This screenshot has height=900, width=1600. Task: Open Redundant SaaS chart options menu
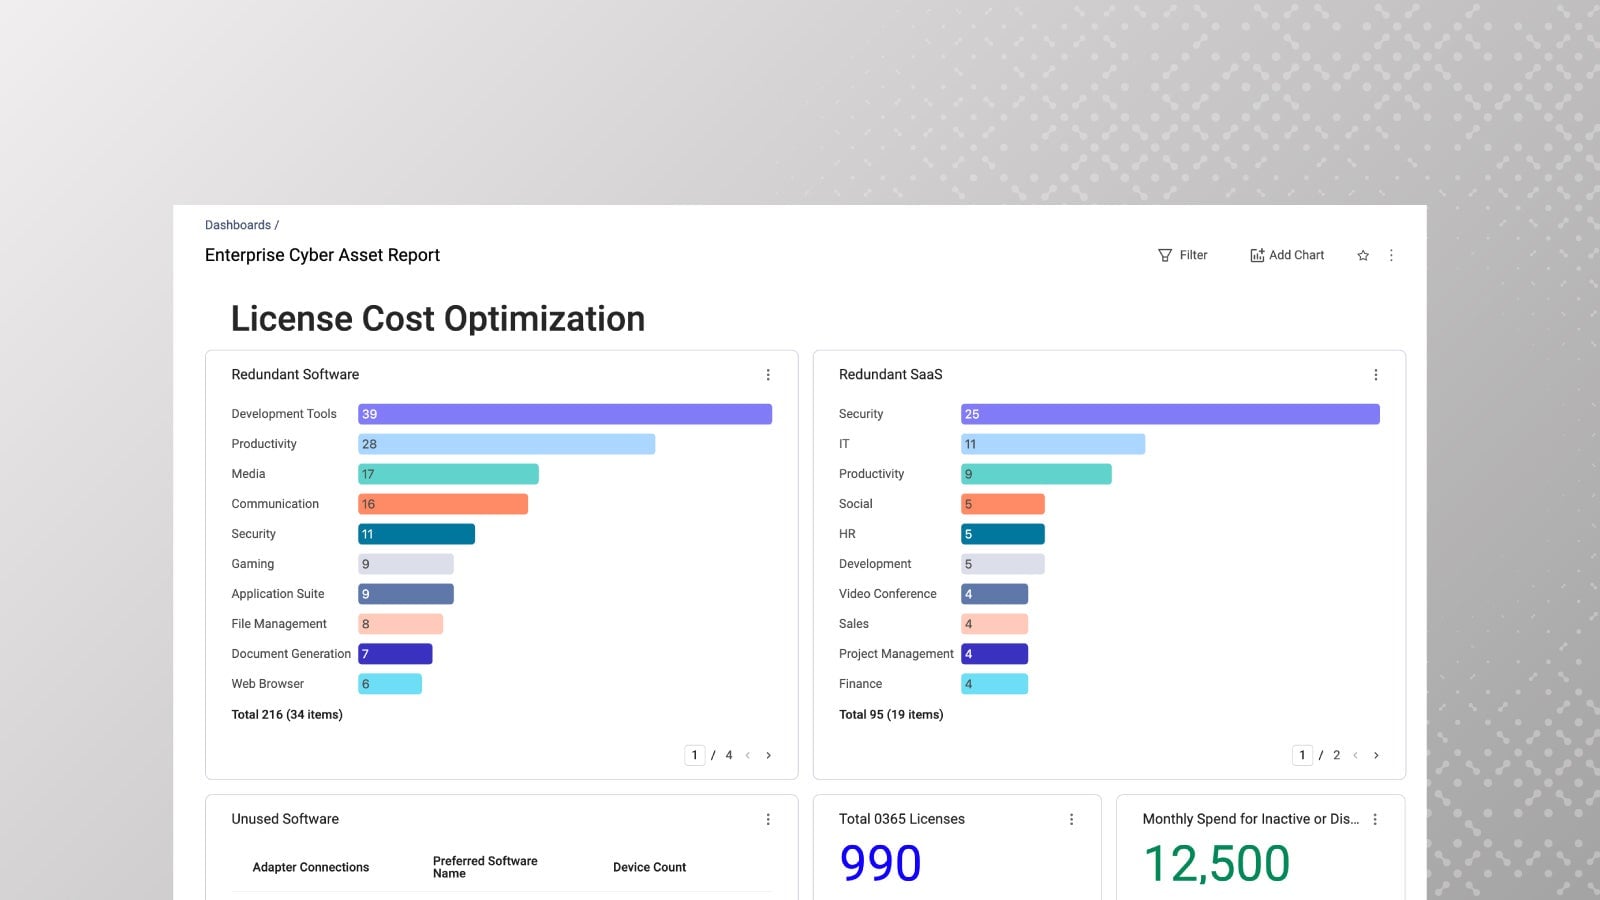coord(1376,375)
